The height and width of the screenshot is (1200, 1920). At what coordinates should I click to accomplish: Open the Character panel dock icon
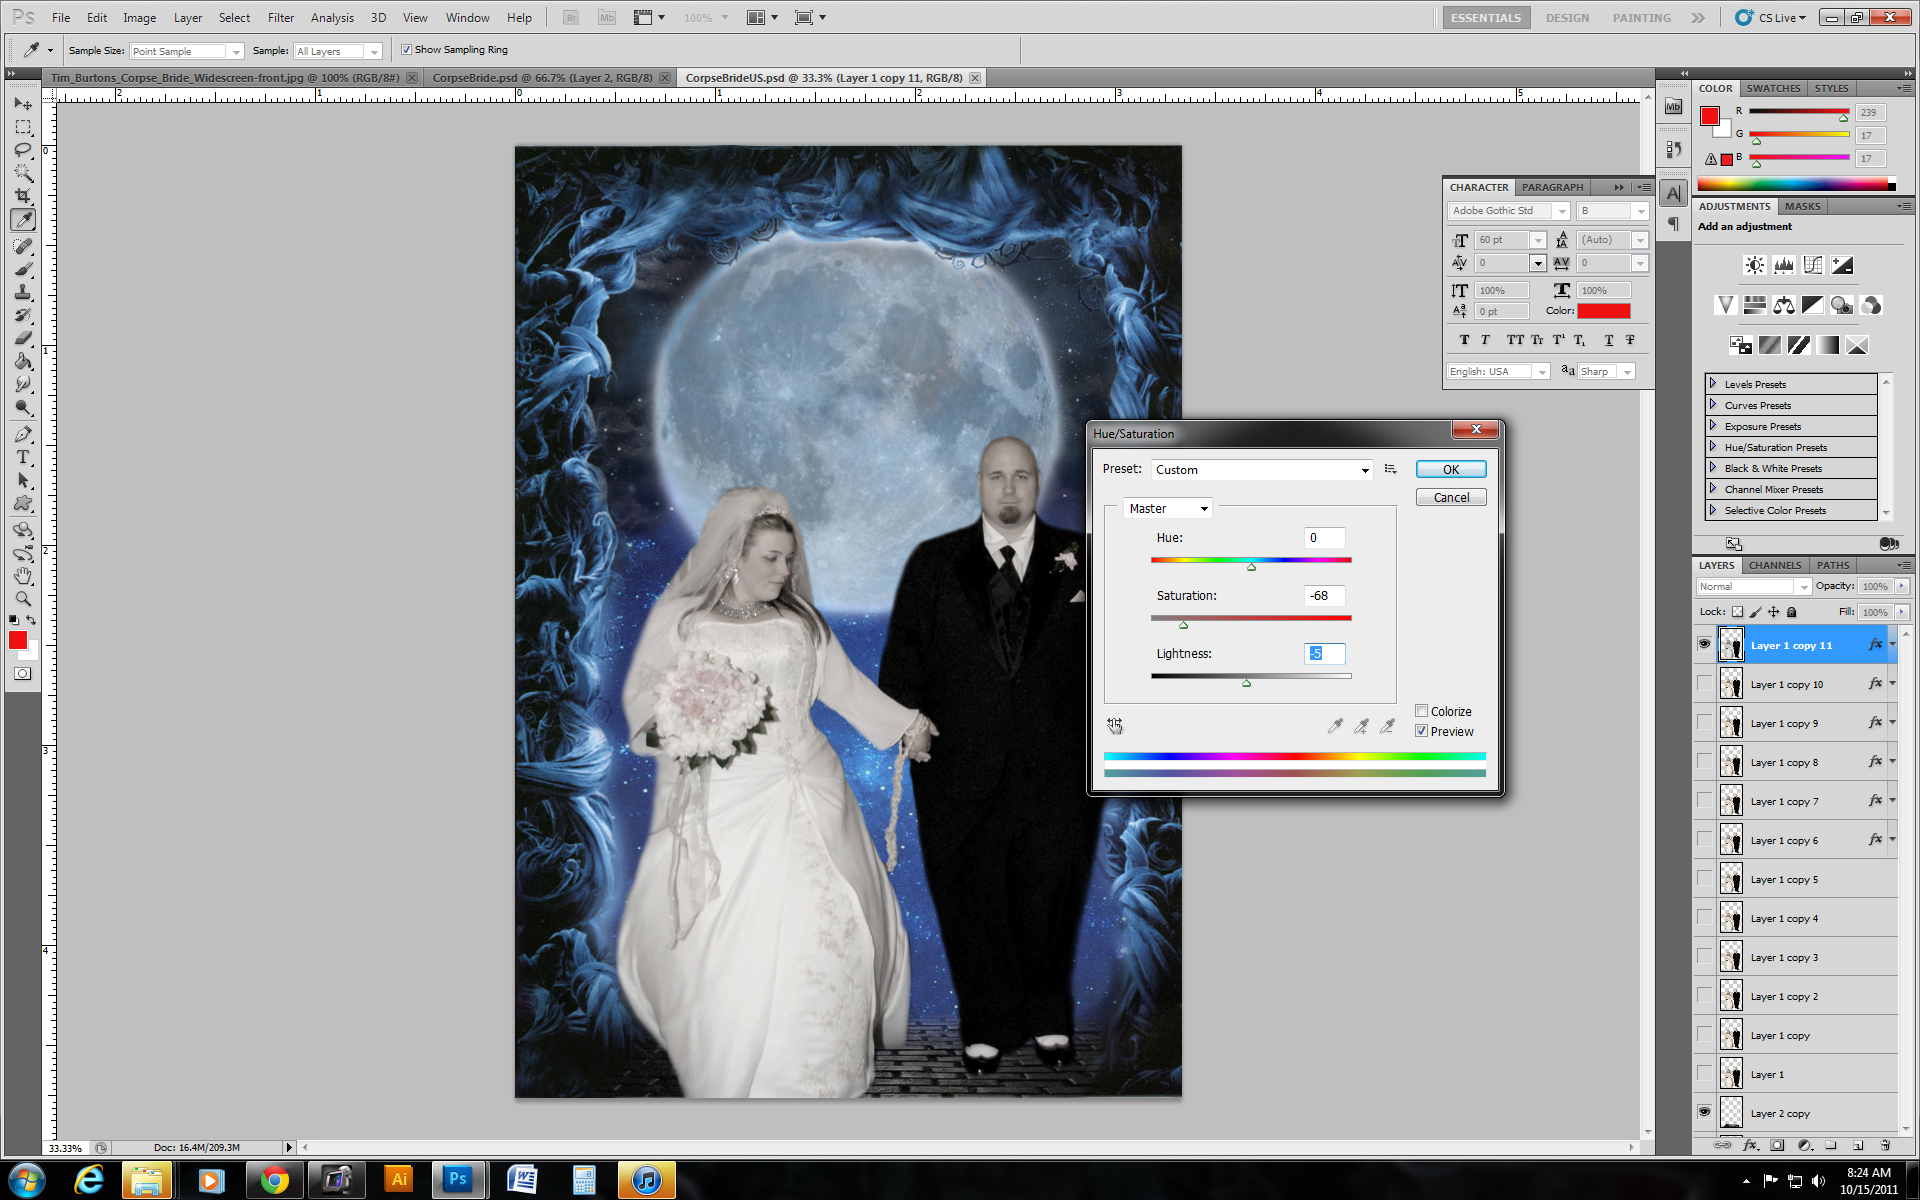pos(1673,194)
